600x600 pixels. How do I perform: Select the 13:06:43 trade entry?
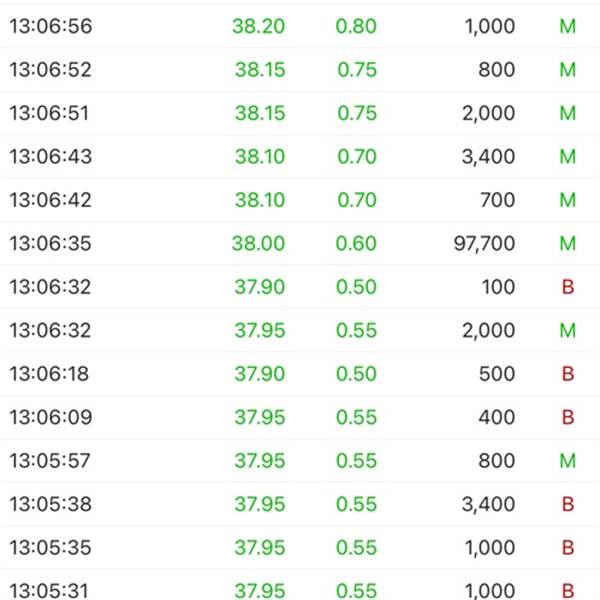point(300,156)
